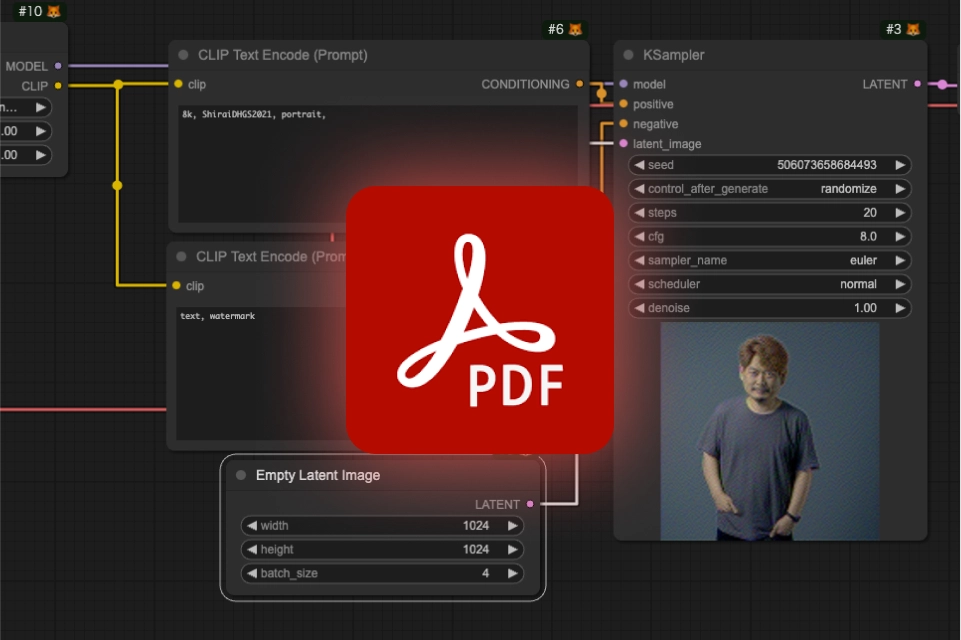Choose next scheduler with right arrow
This screenshot has width=961, height=640.
click(900, 284)
